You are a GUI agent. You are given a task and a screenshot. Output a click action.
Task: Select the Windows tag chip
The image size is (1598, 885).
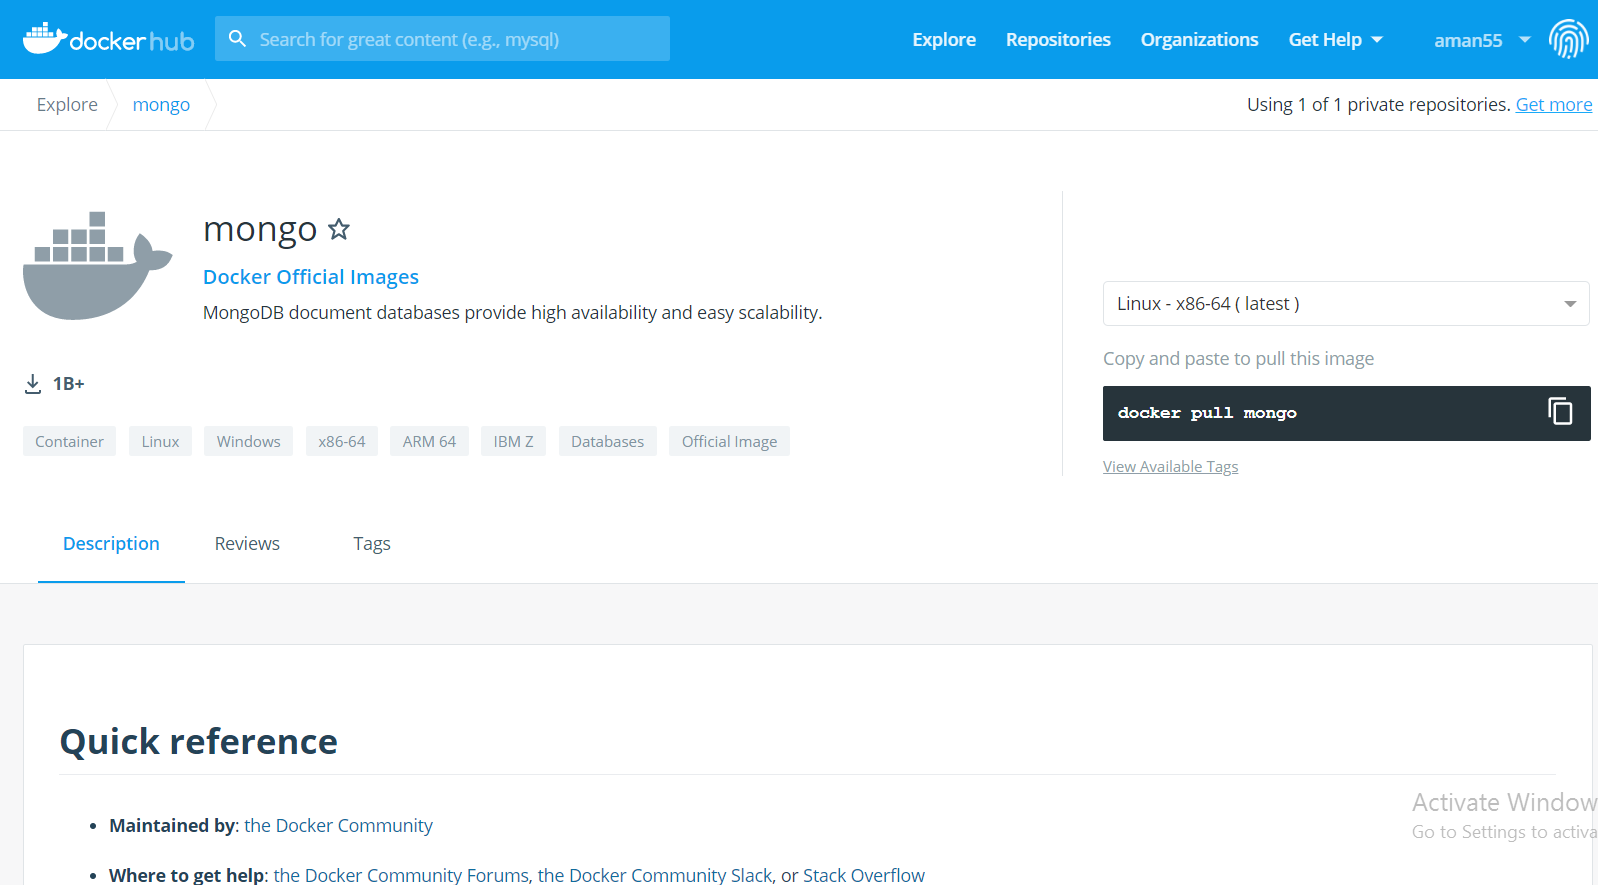[x=249, y=442]
